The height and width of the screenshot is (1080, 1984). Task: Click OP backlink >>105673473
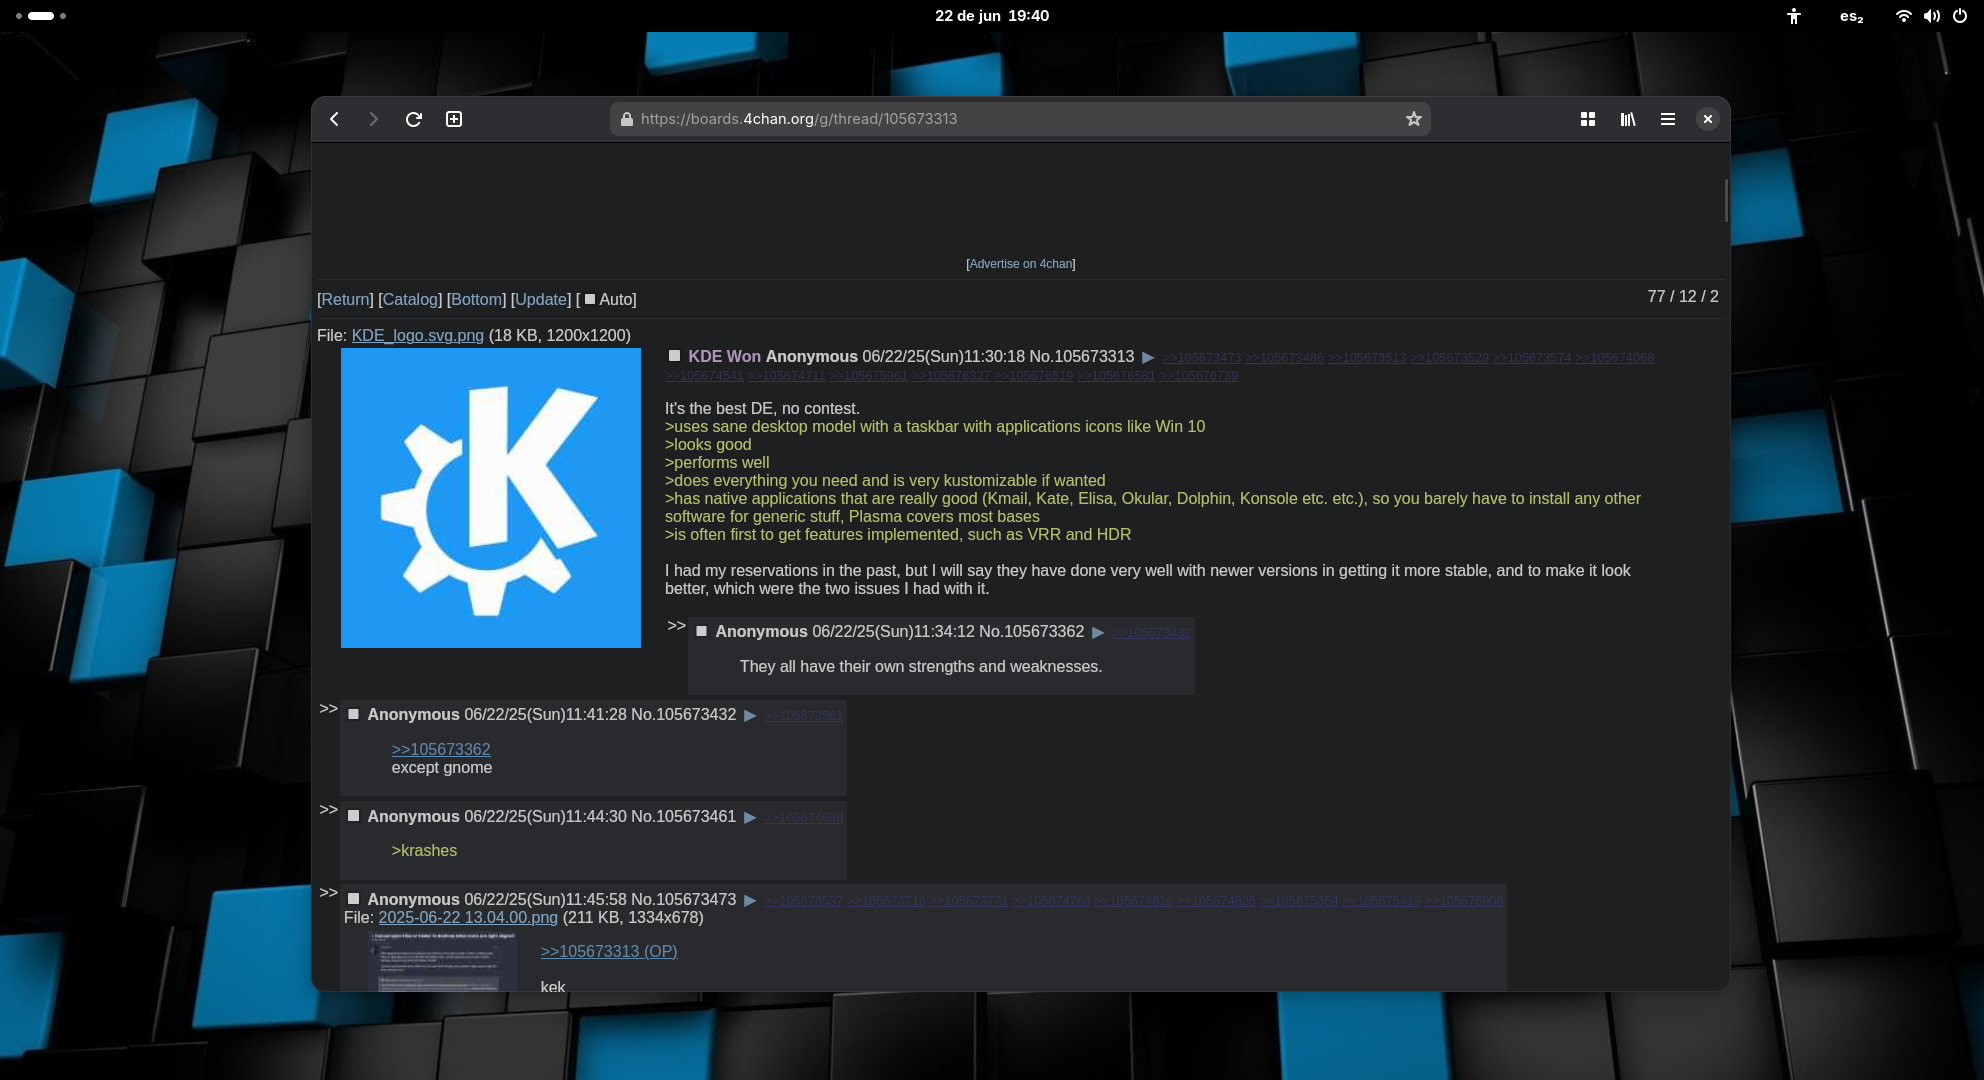click(x=1201, y=358)
